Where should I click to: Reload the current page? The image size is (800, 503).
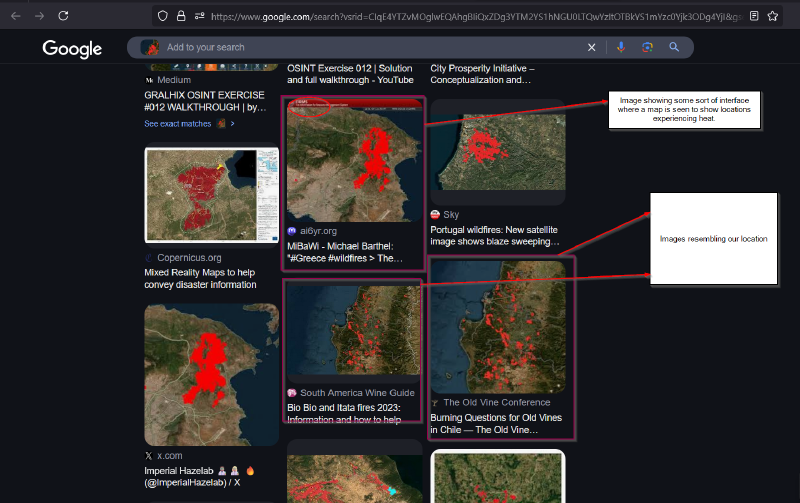point(64,16)
